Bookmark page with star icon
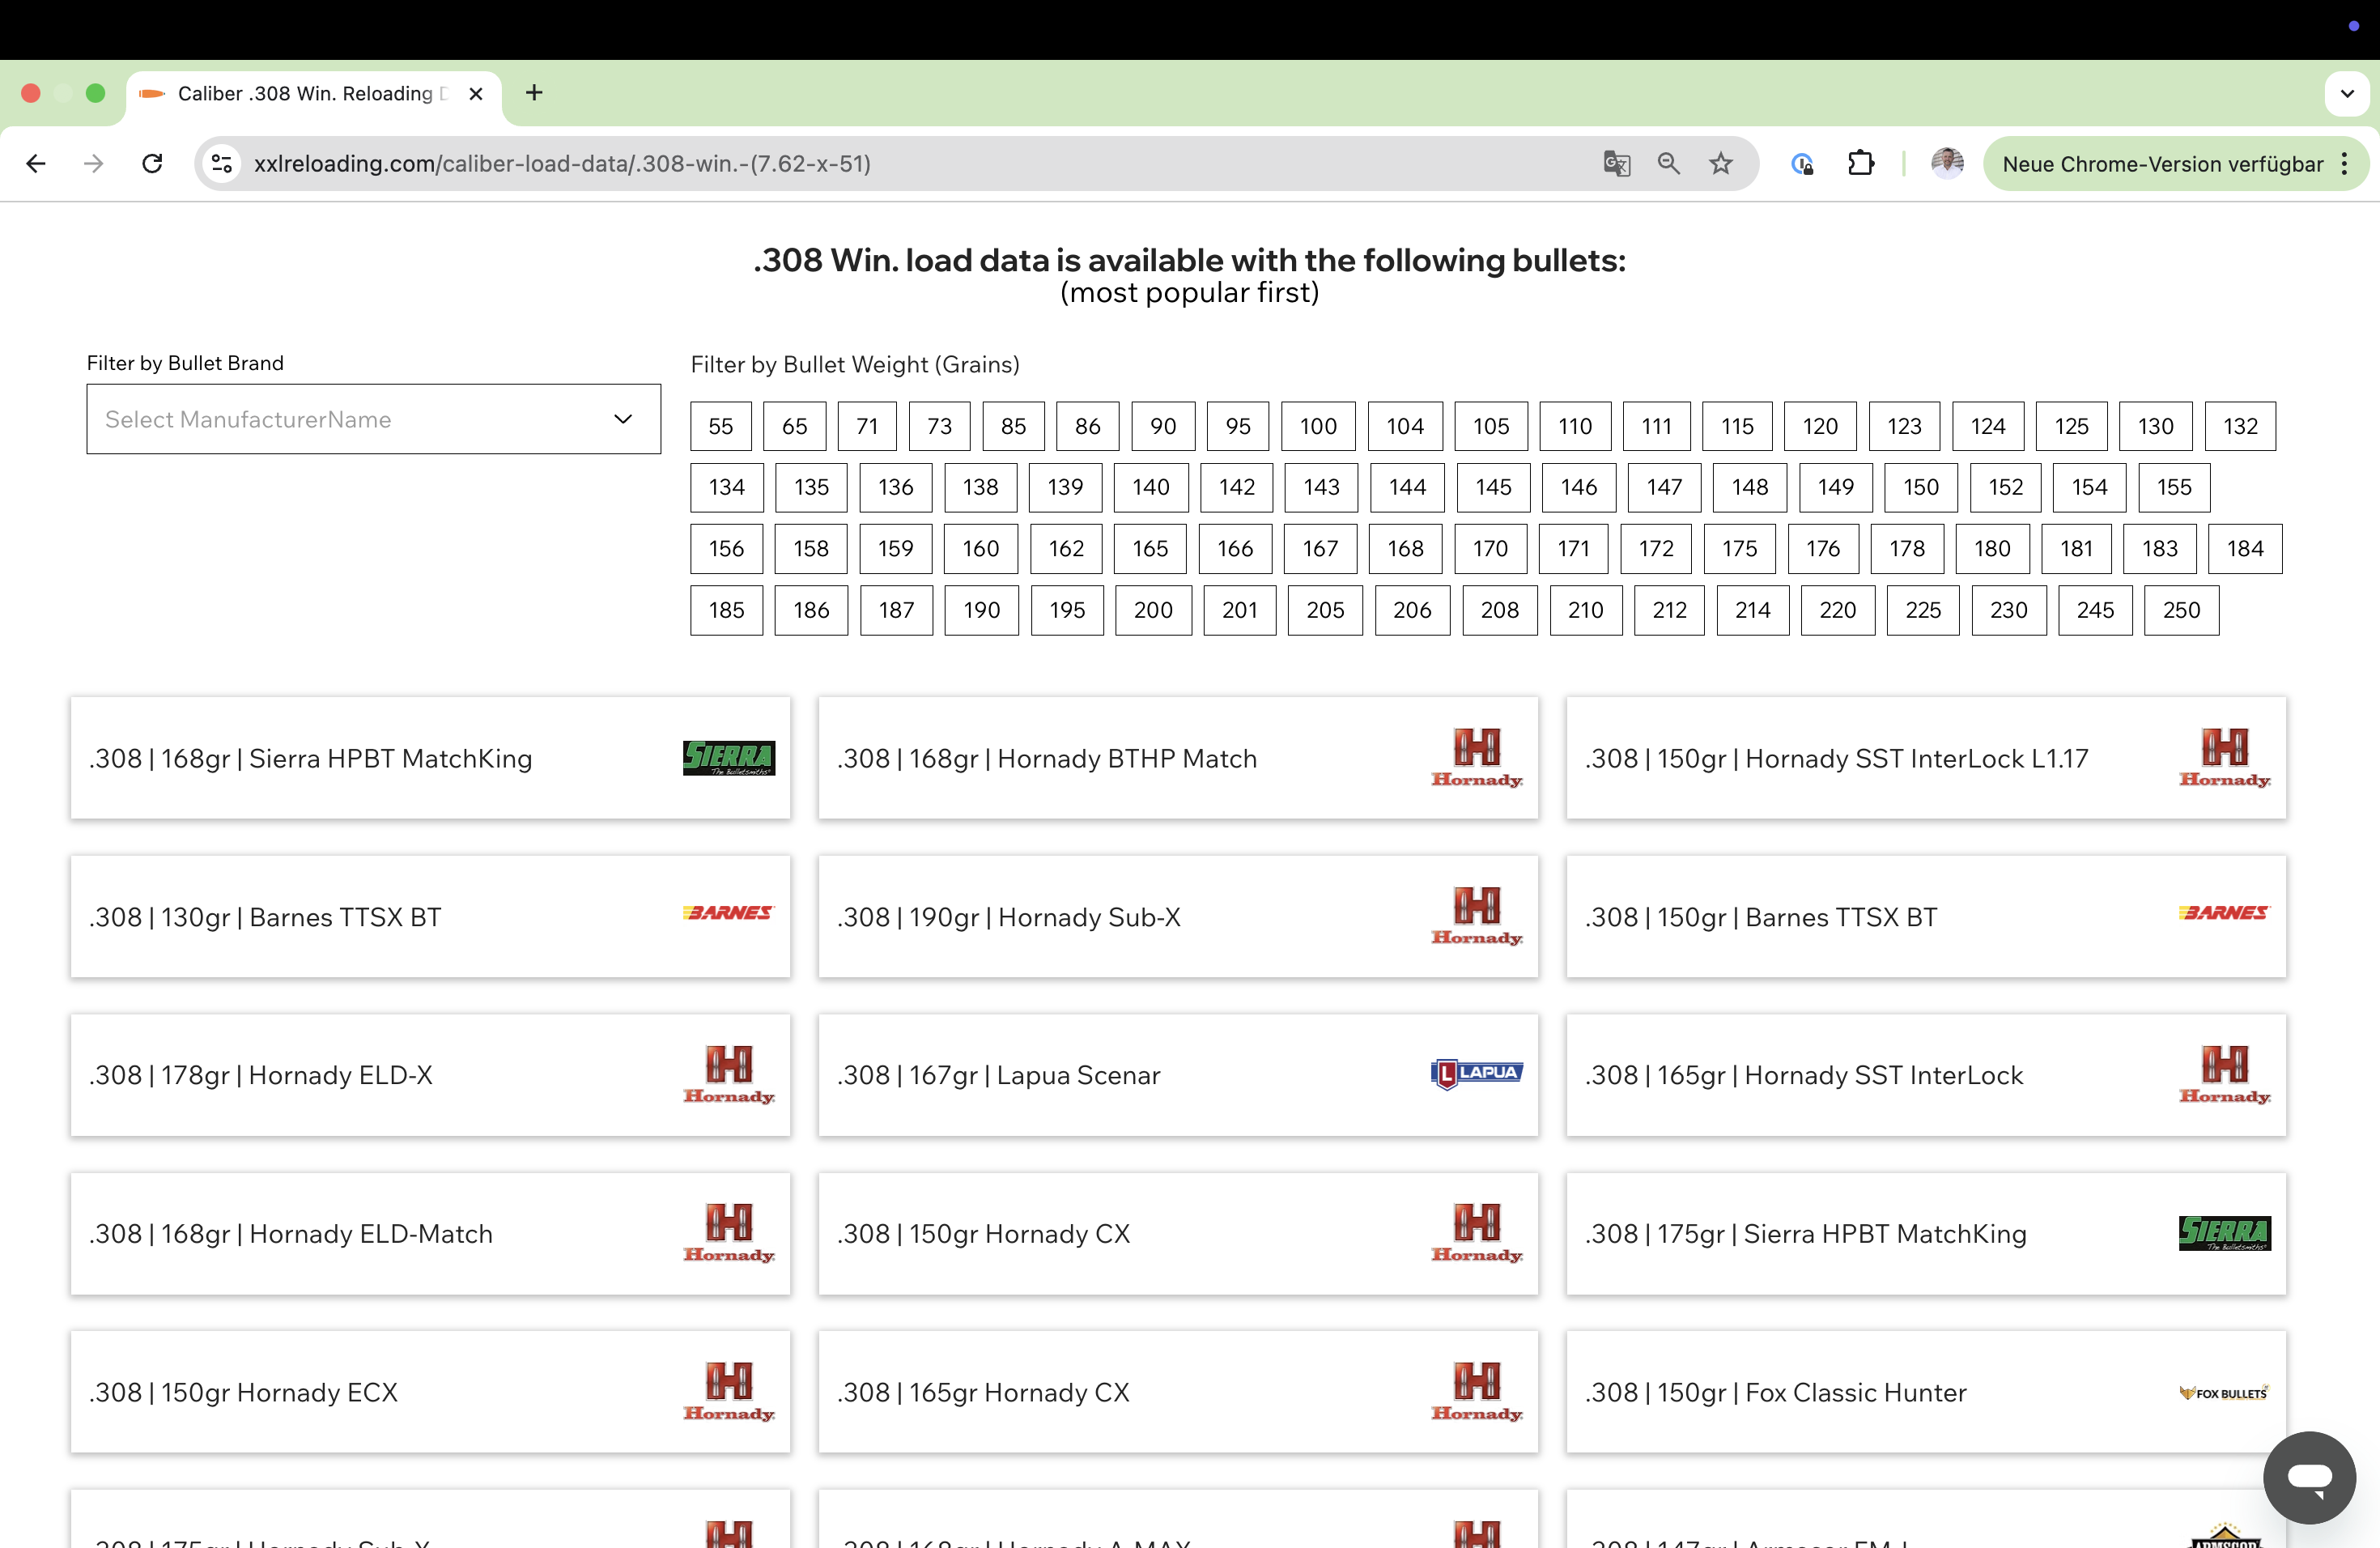 (1720, 163)
